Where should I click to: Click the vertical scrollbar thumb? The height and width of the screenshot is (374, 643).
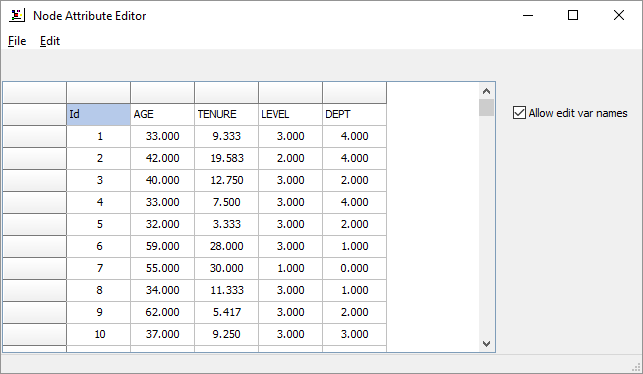(486, 107)
